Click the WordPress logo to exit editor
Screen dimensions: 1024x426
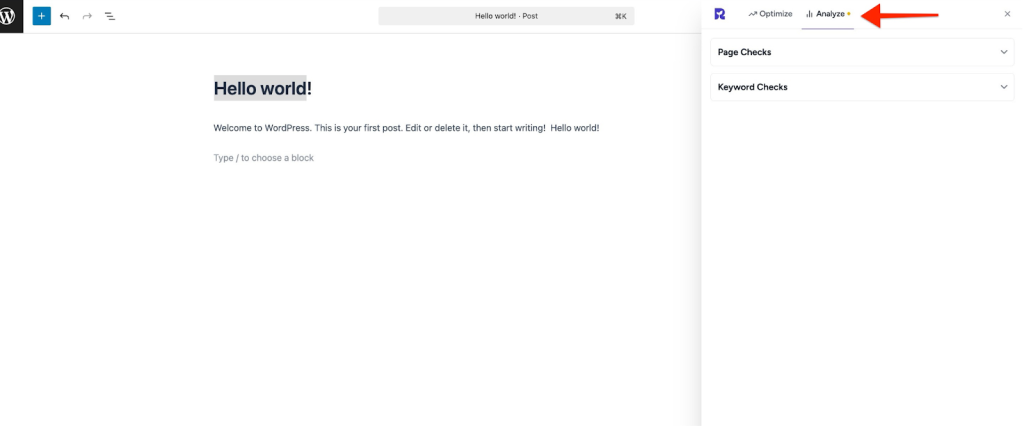pos(11,16)
